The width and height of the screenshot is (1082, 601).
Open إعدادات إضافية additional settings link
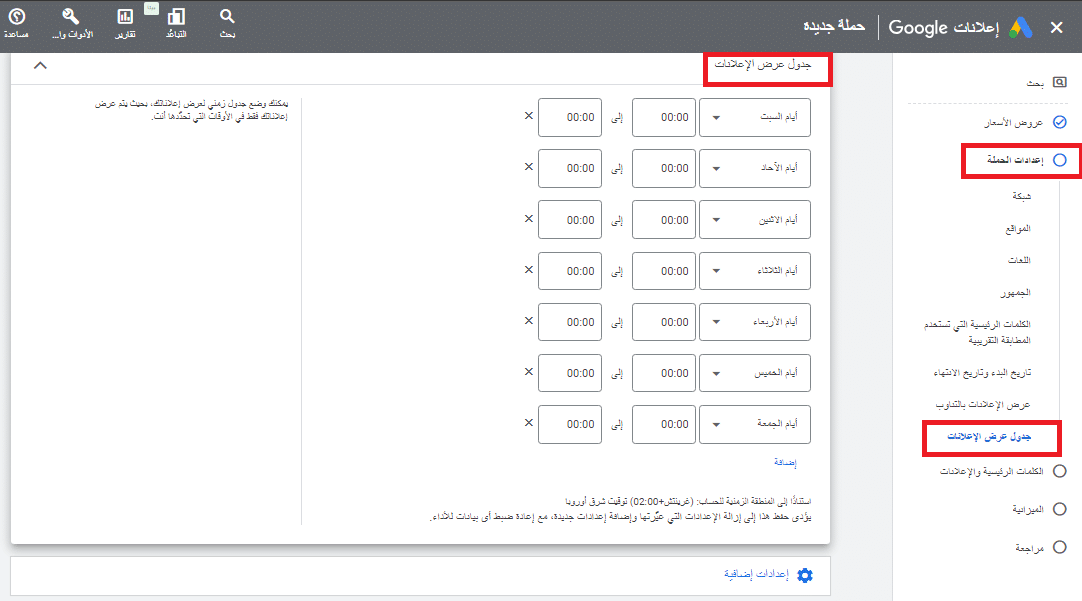click(756, 574)
